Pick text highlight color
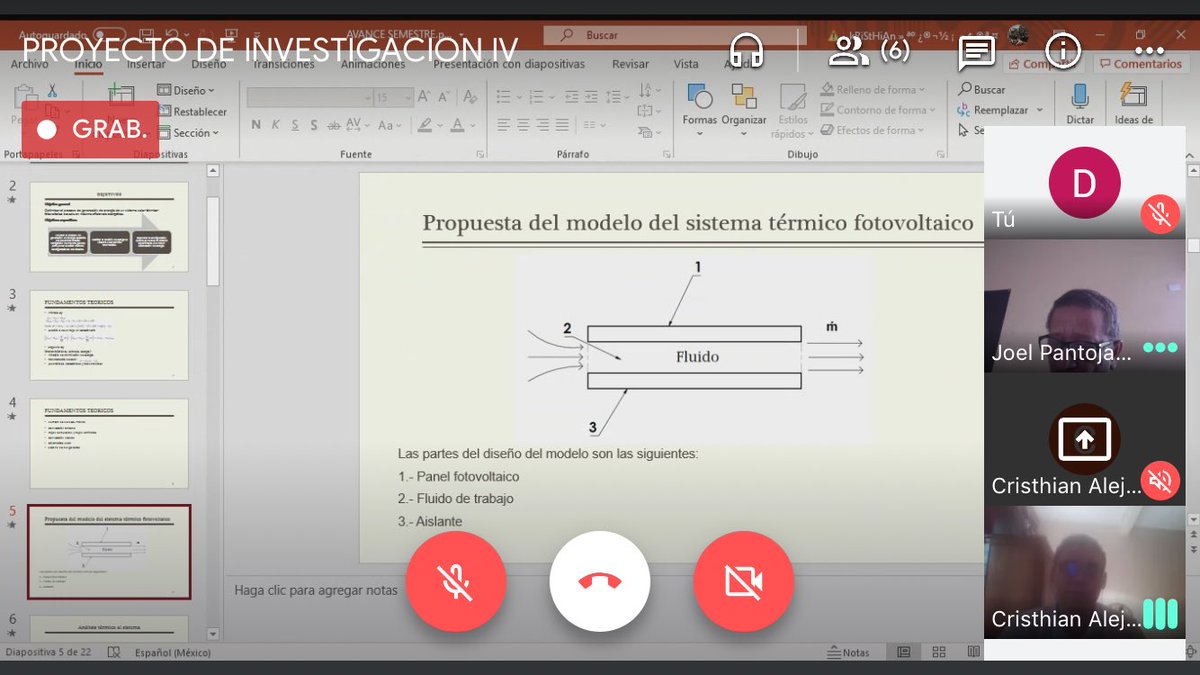The height and width of the screenshot is (675, 1200). click(x=426, y=125)
